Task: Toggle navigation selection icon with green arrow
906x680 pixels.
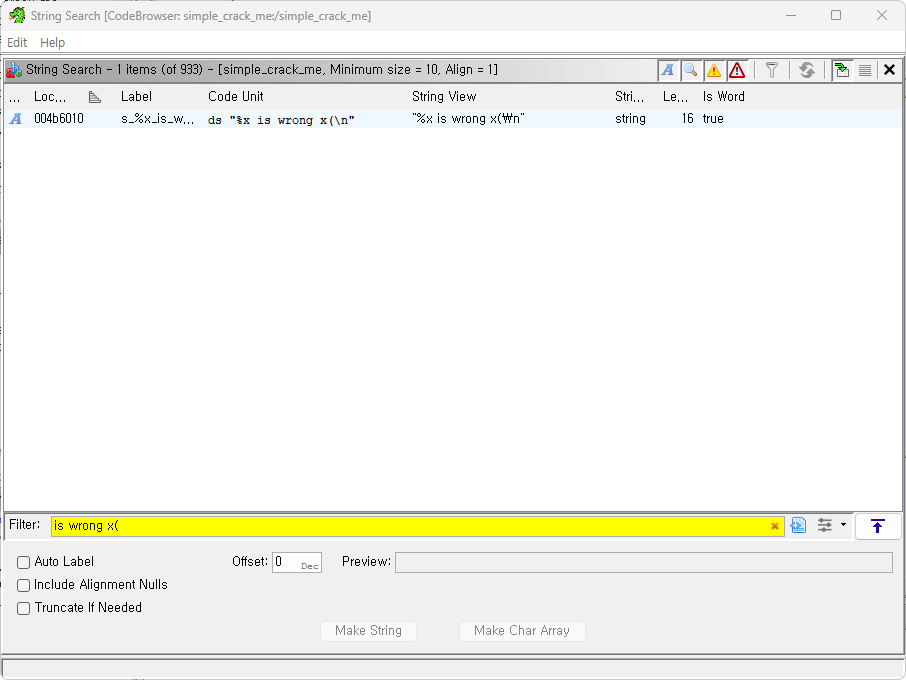Action: pos(842,70)
